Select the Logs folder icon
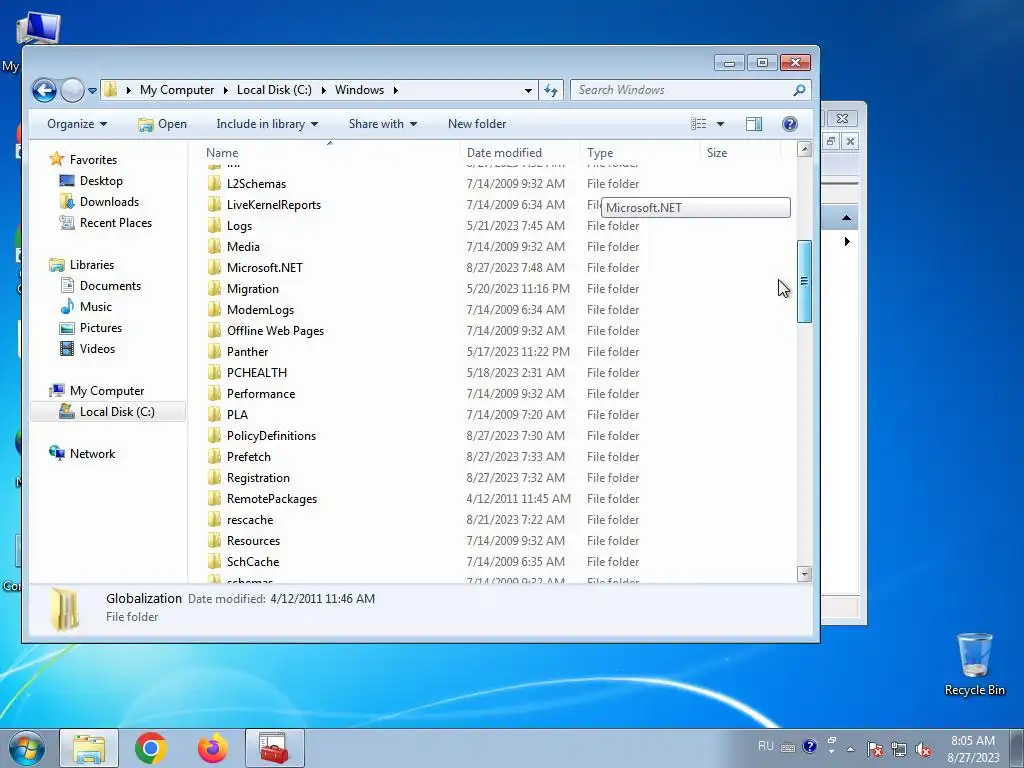 [x=214, y=226]
